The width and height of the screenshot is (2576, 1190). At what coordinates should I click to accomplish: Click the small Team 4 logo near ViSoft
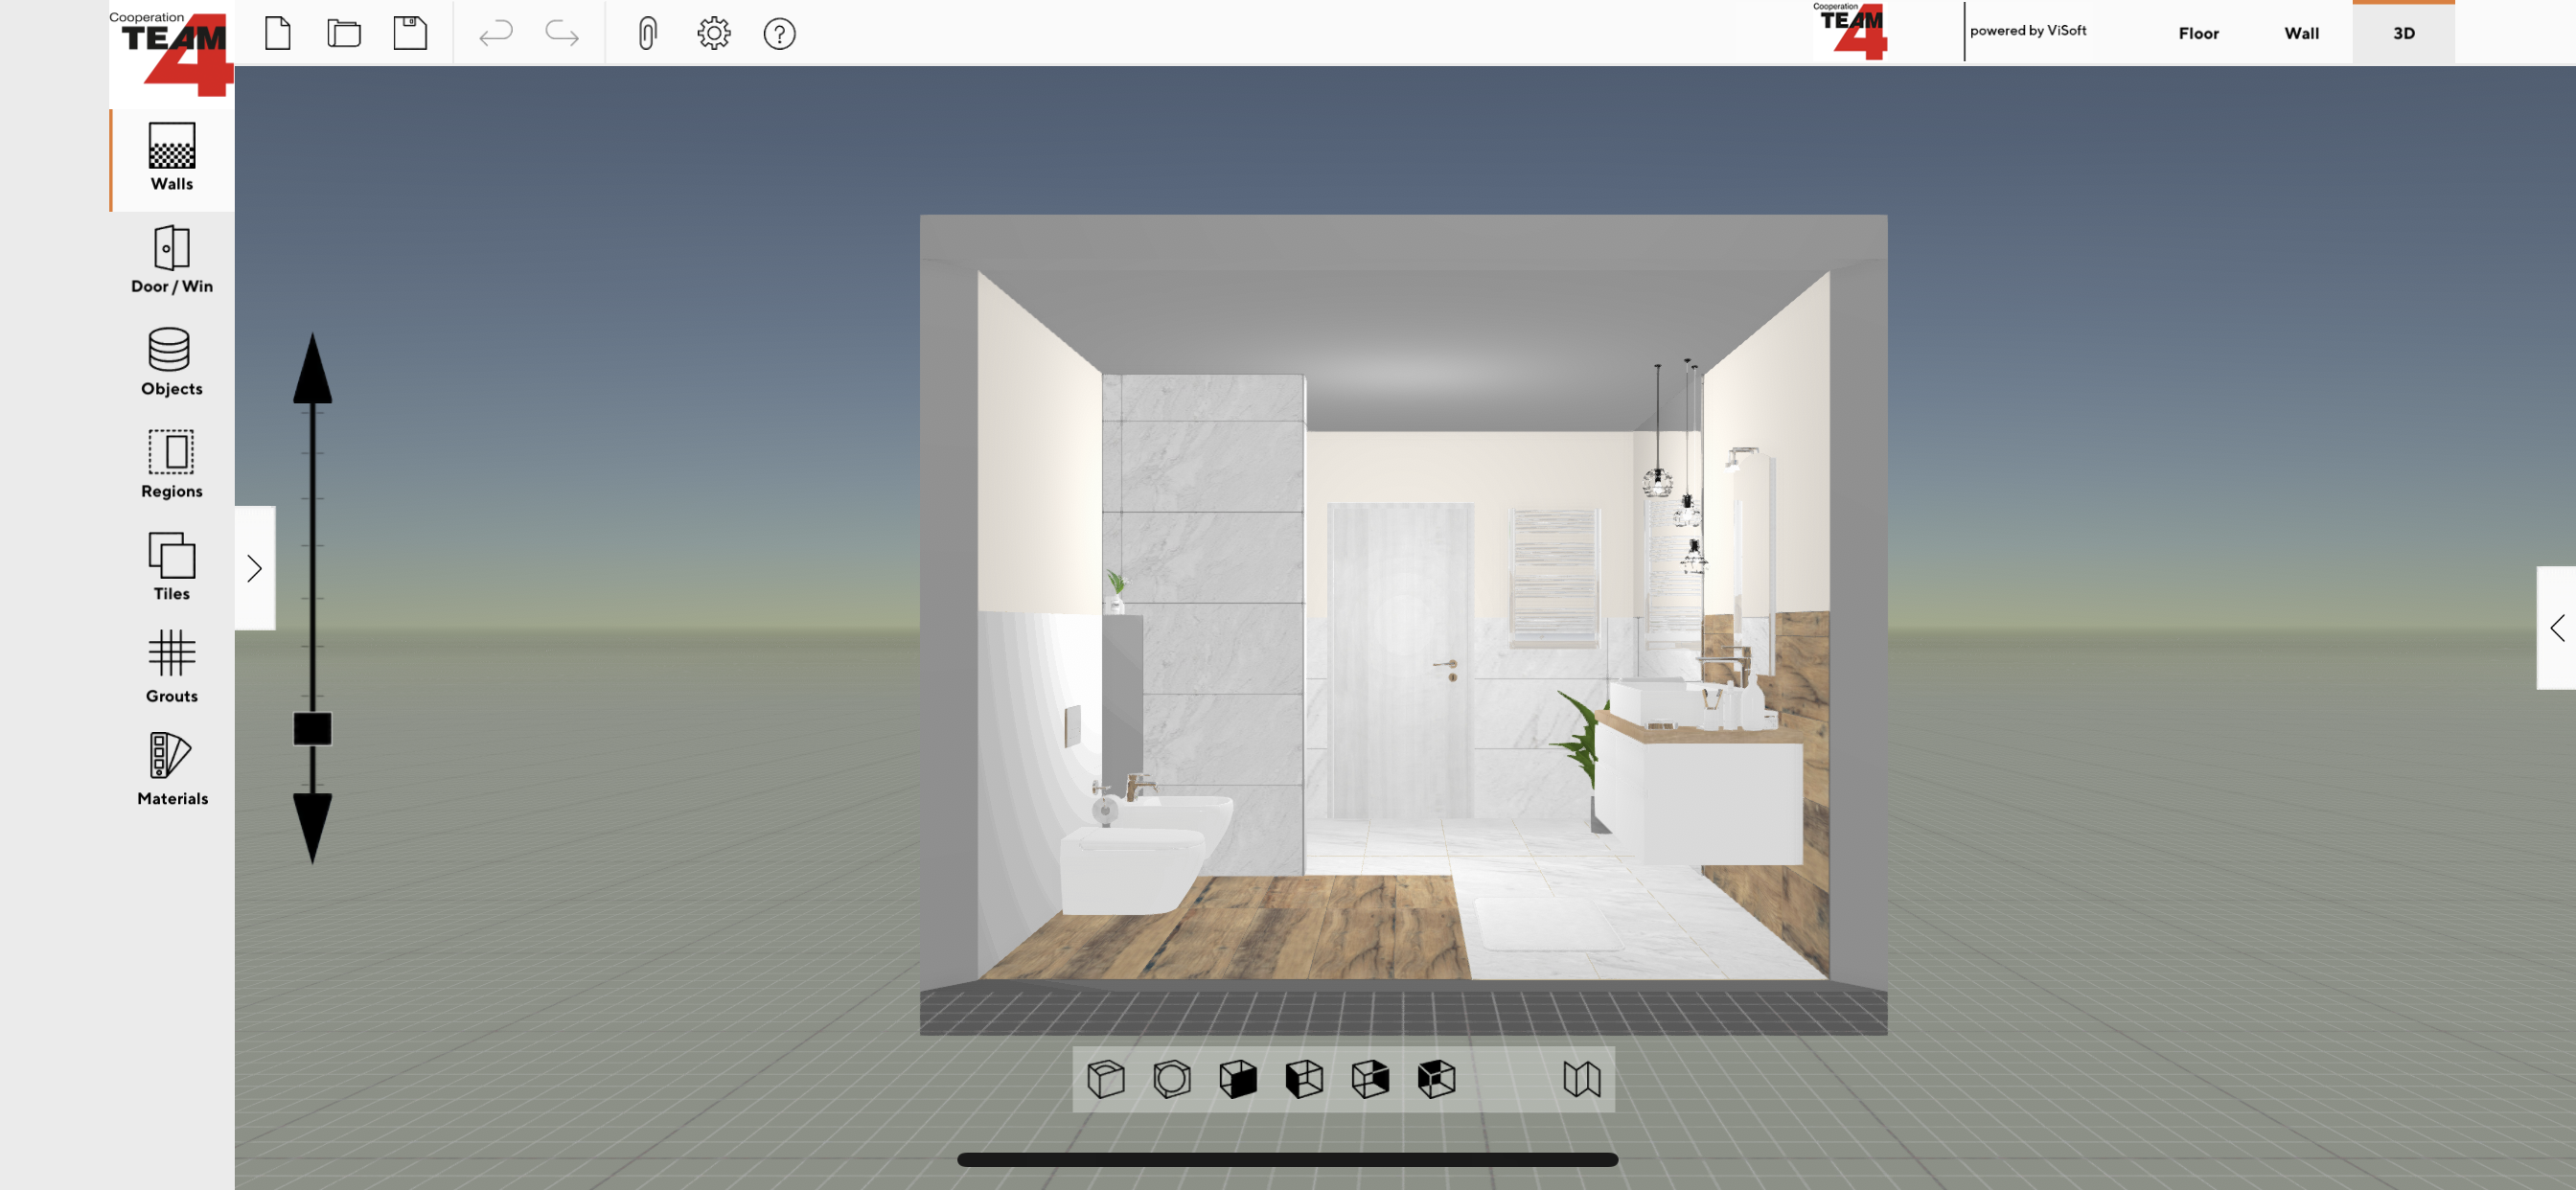[1850, 31]
